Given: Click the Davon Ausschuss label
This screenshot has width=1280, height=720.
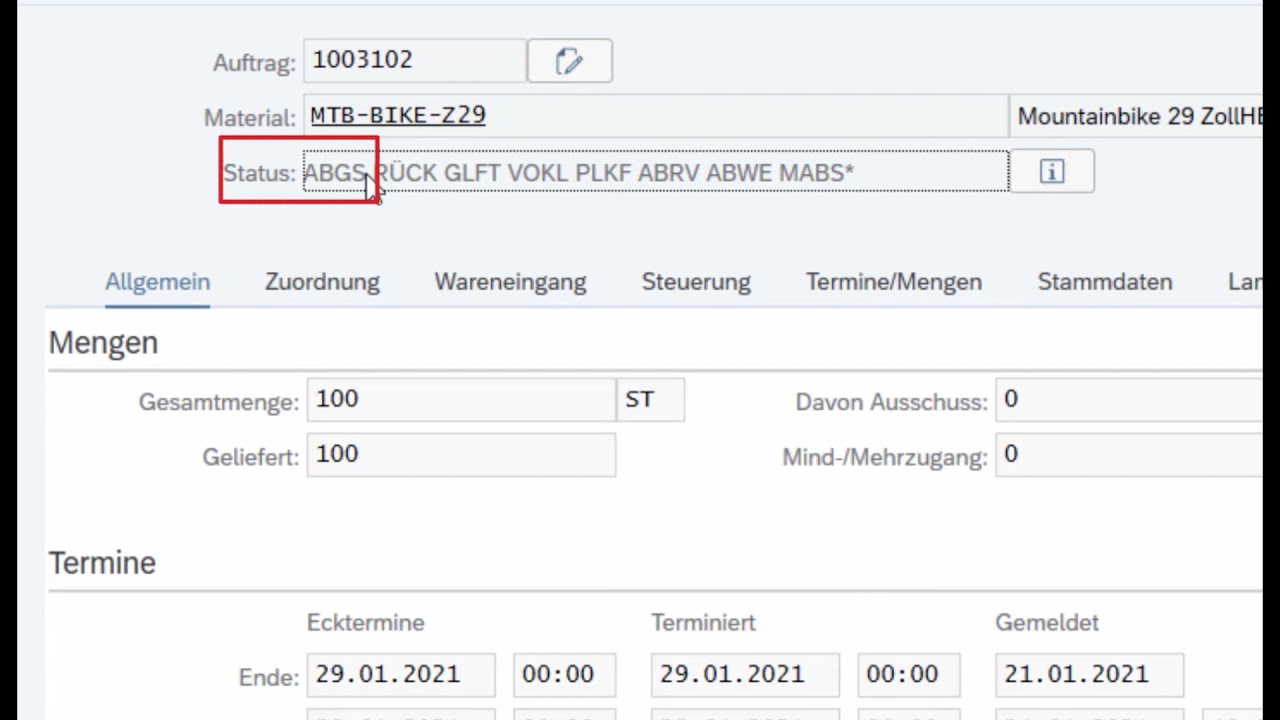Looking at the screenshot, I should pyautogui.click(x=891, y=402).
